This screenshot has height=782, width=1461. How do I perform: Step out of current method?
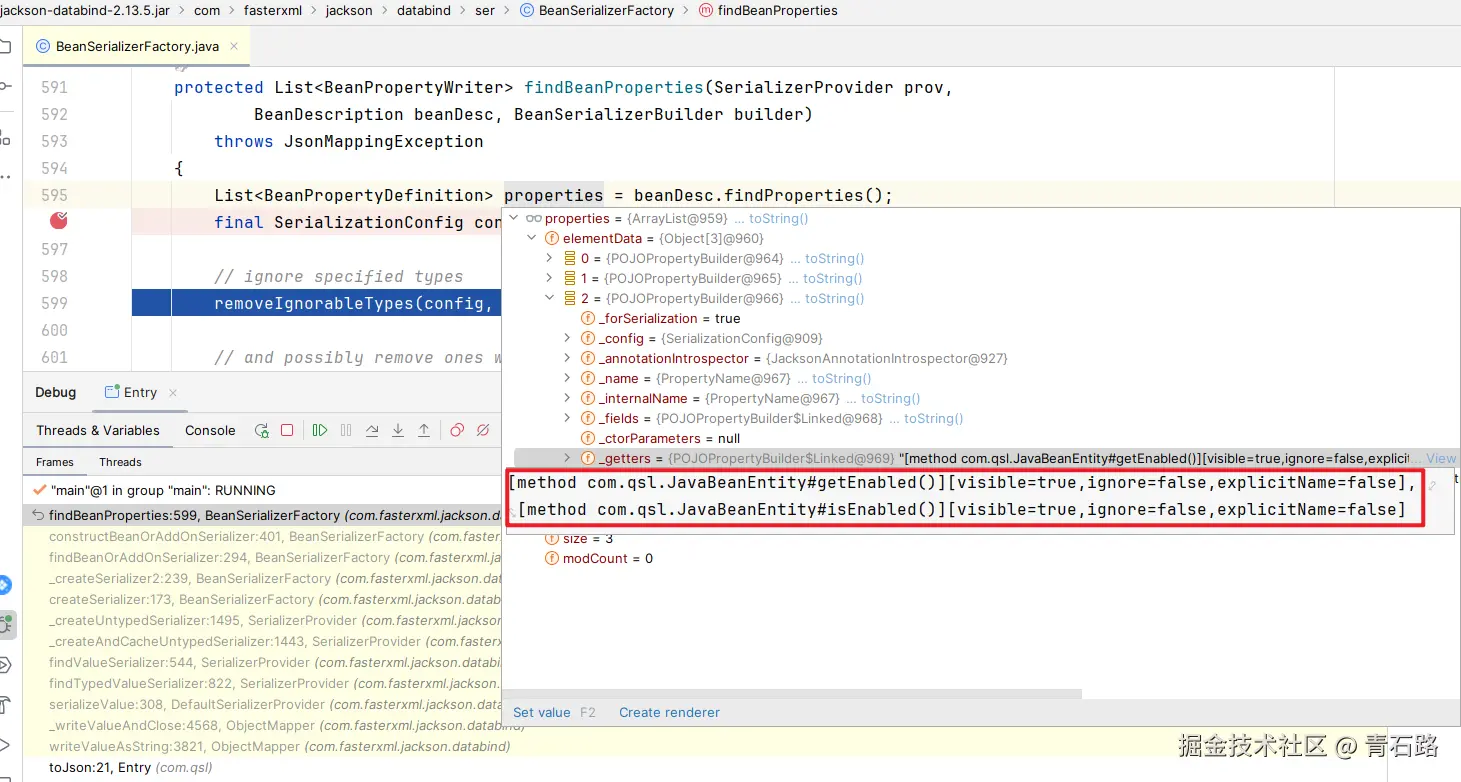point(424,430)
